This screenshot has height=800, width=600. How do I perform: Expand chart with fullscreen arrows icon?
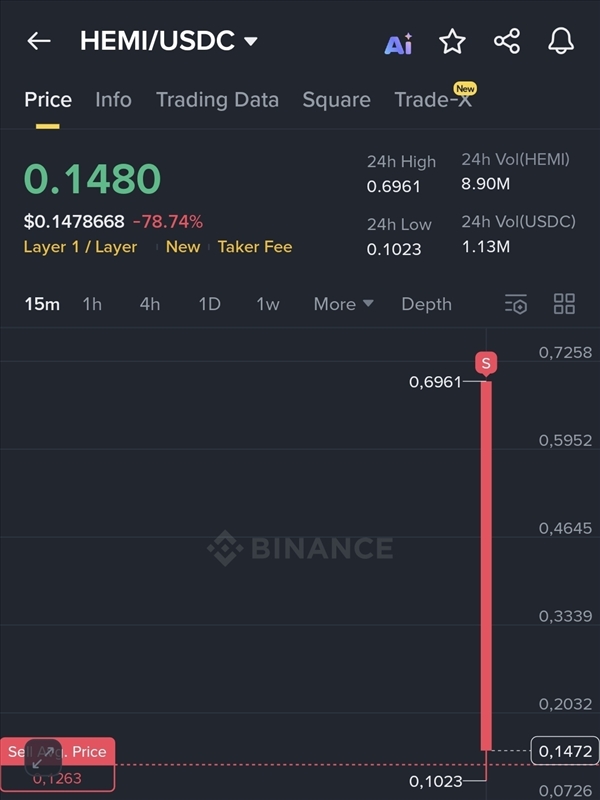(42, 757)
